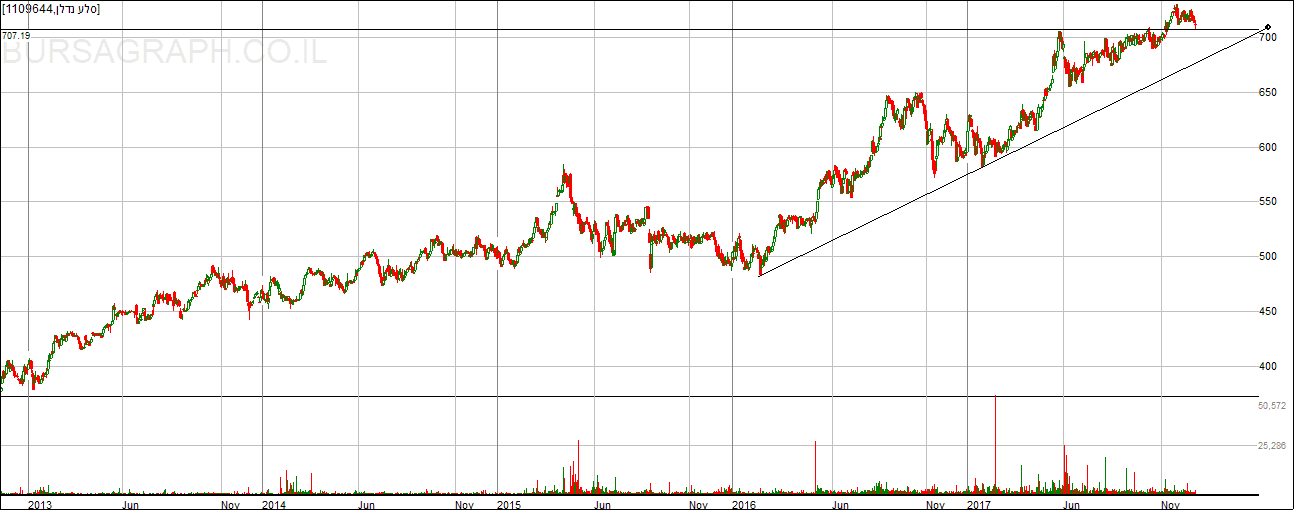
Task: Click the BURSAGRAPH.CO.IL watermark text
Action: (x=165, y=53)
